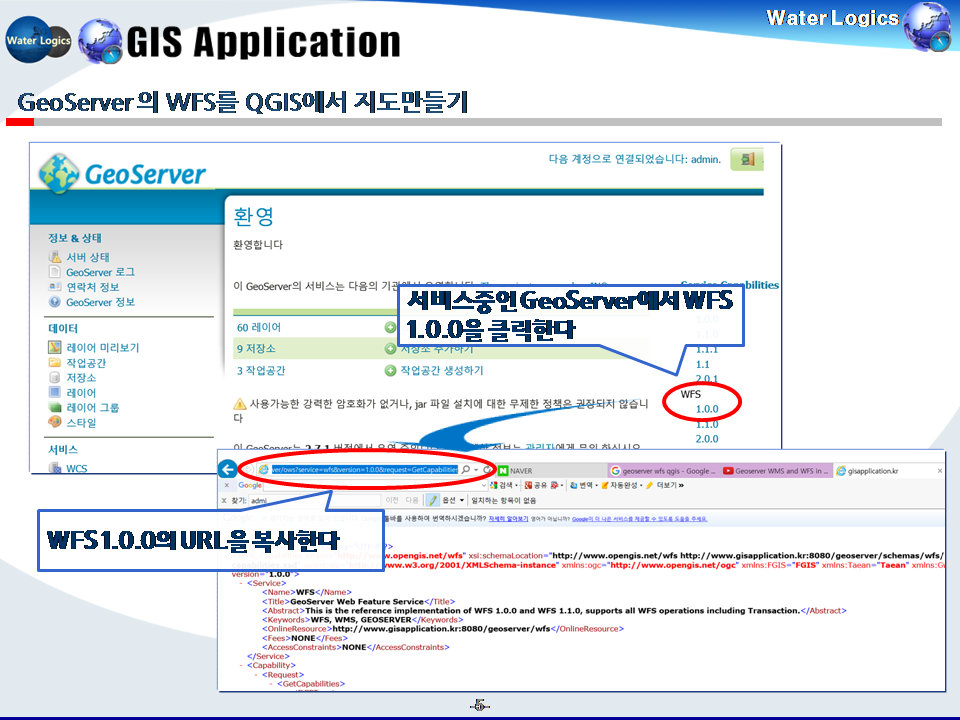Viewport: 960px width, 720px height.
Task: Click the 레이어 미리보기 map icon
Action: pyautogui.click(x=54, y=347)
